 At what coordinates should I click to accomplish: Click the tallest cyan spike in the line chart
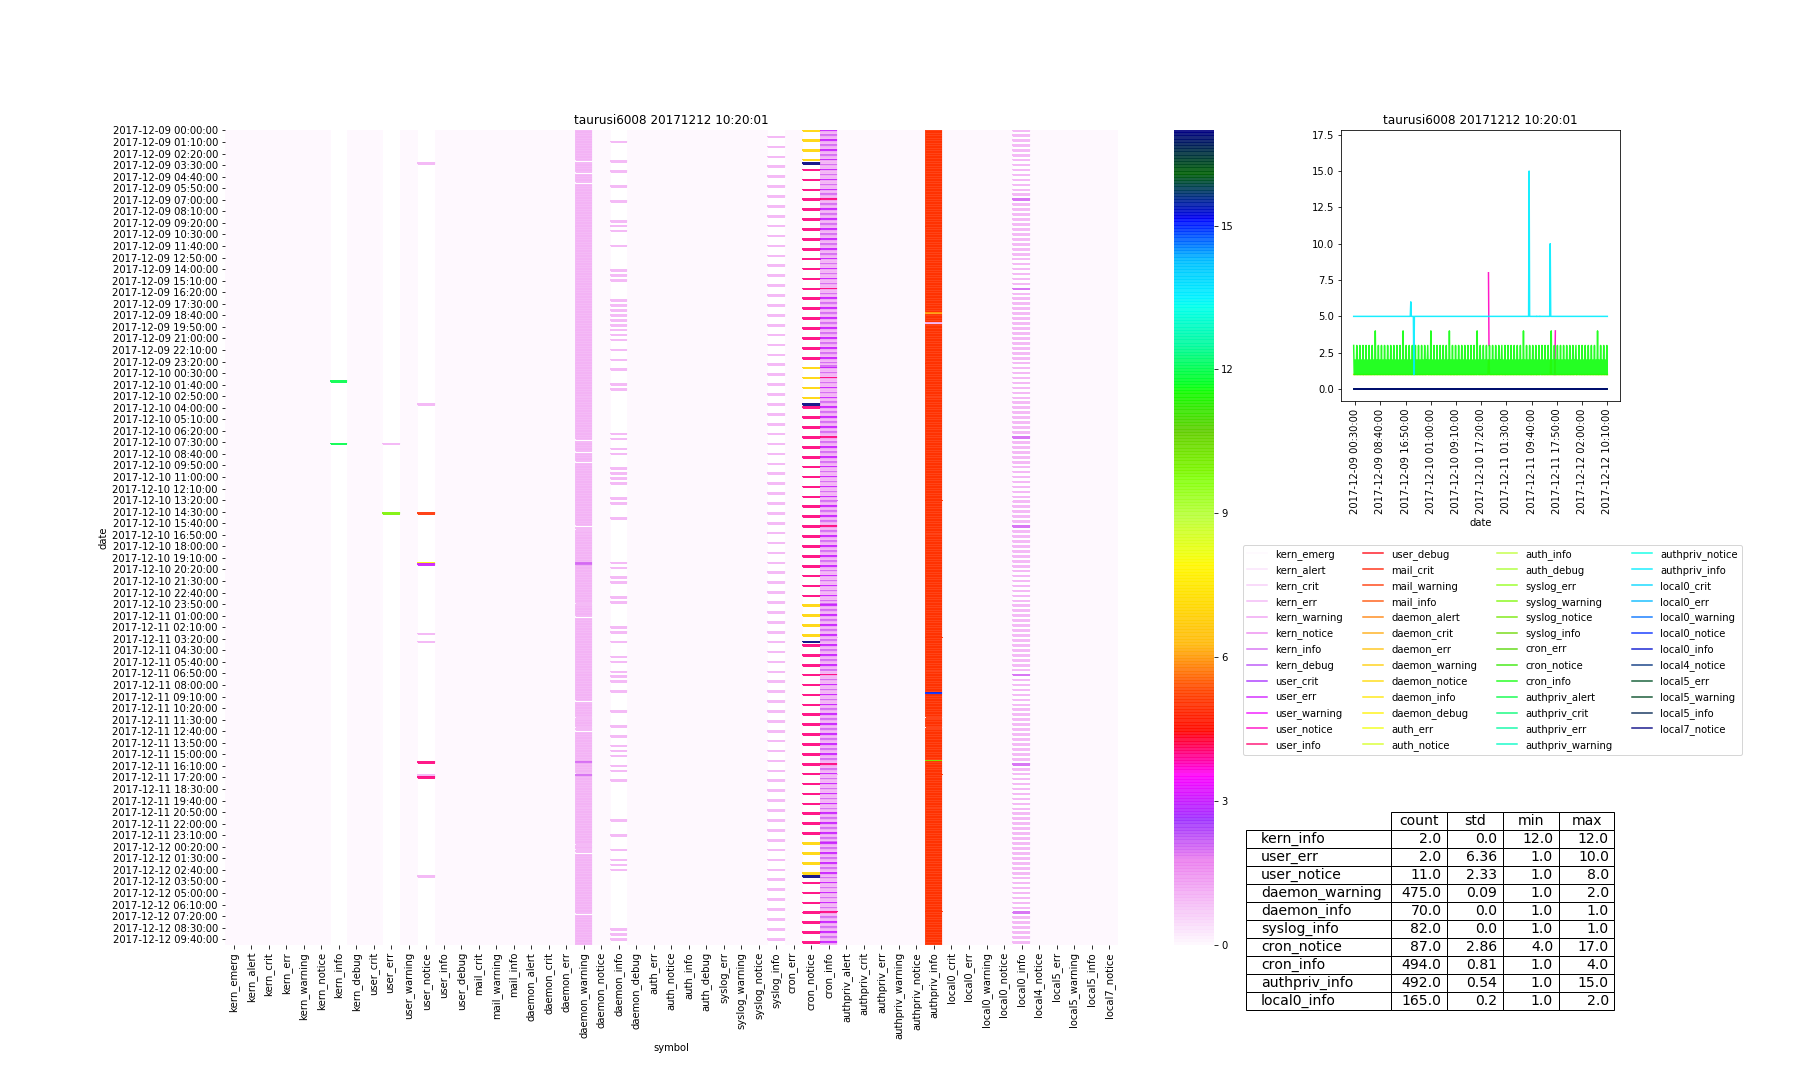point(1529,175)
